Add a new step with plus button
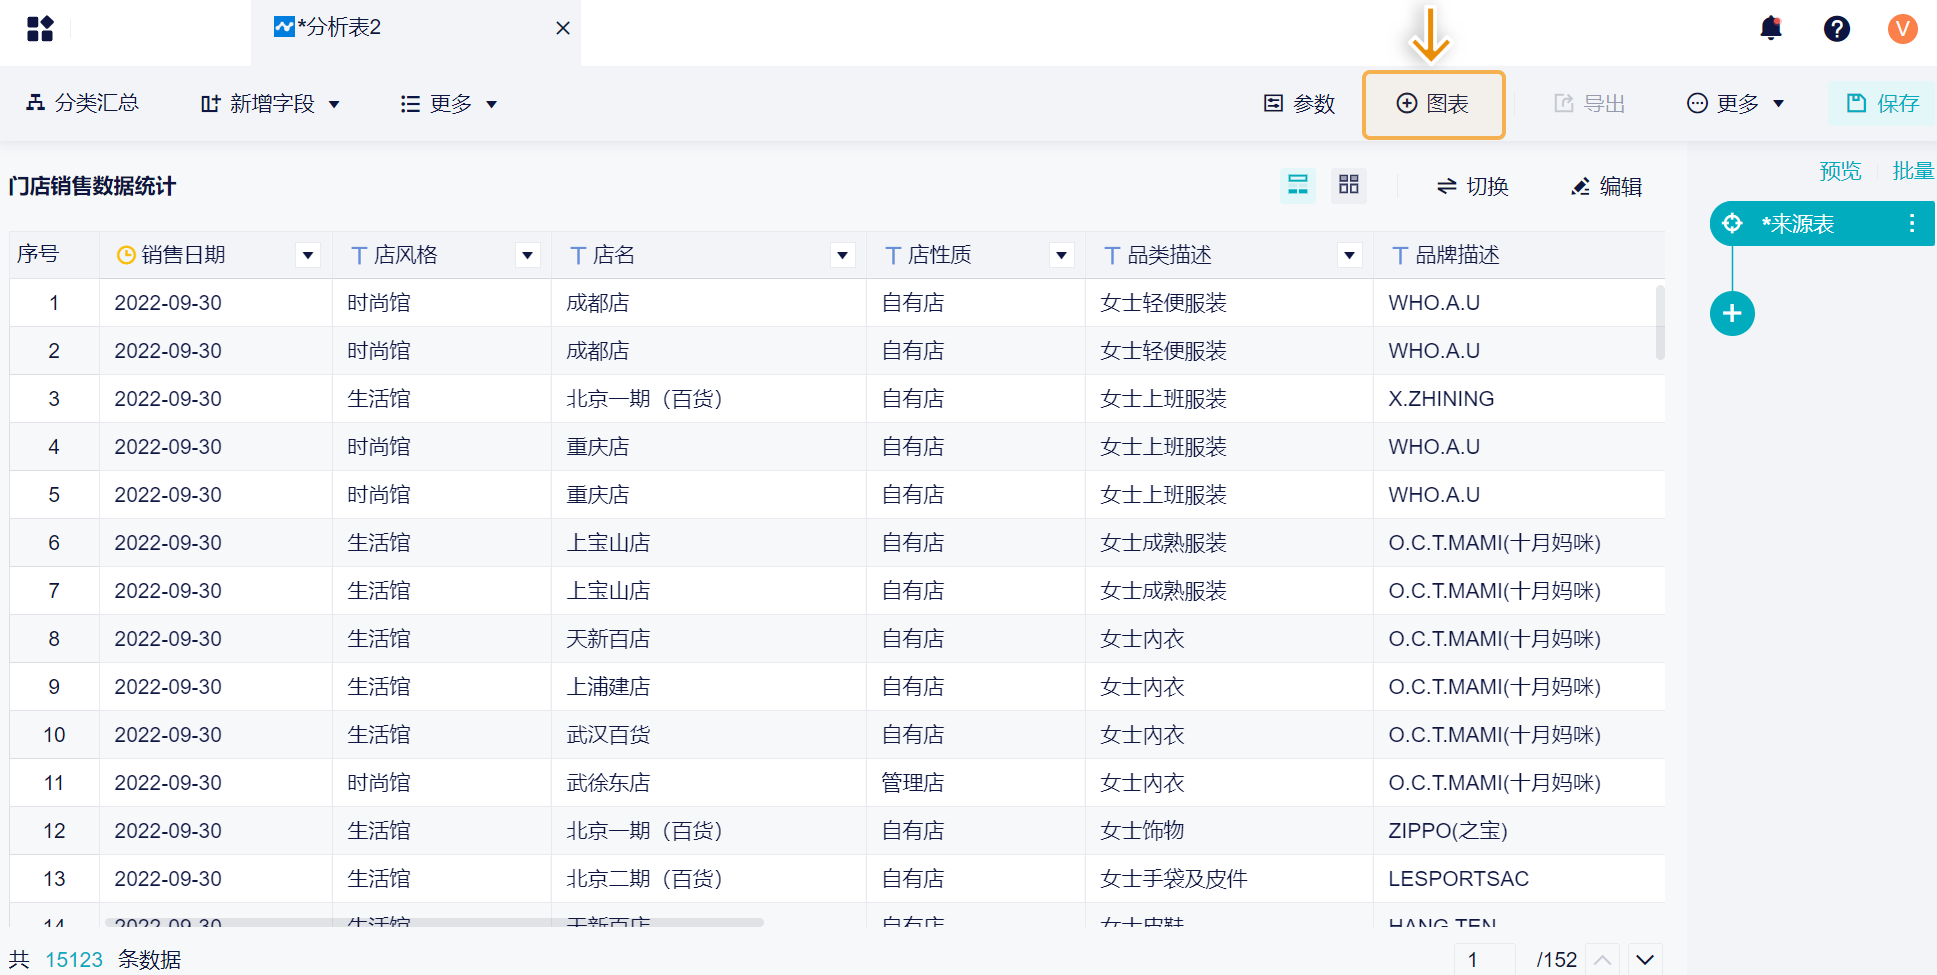This screenshot has height=975, width=1937. click(1732, 314)
